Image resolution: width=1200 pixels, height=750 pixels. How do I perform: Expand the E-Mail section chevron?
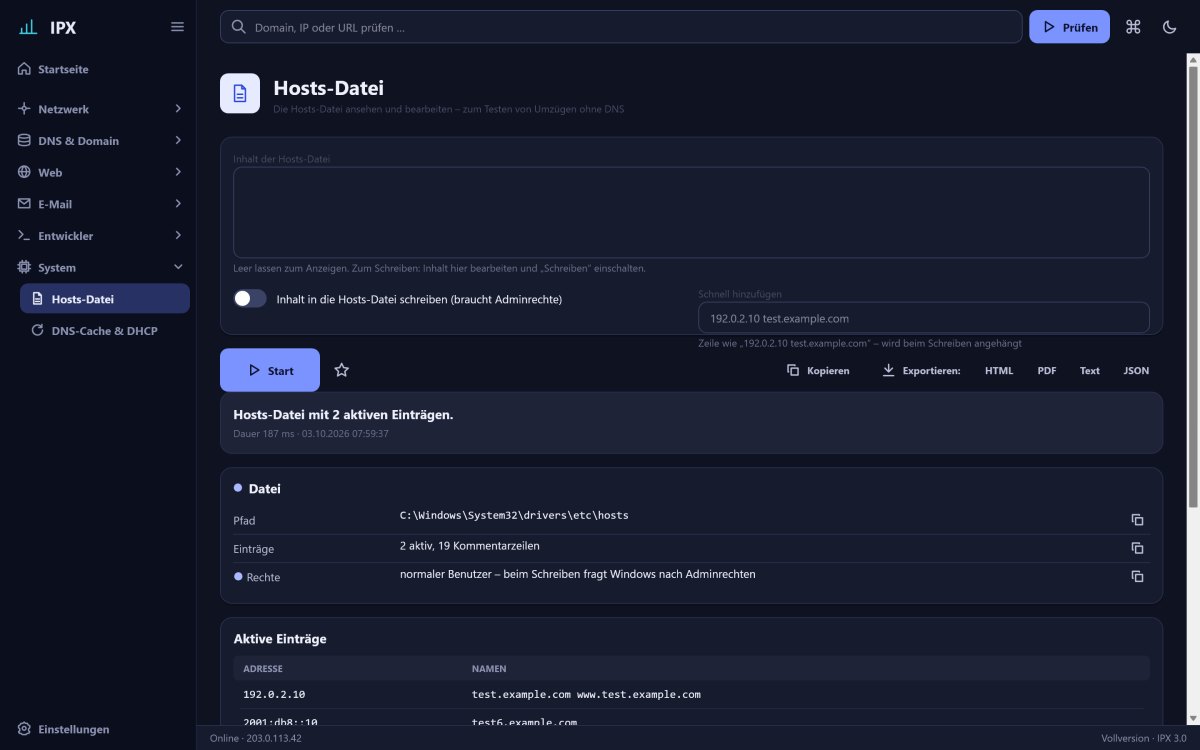178,204
